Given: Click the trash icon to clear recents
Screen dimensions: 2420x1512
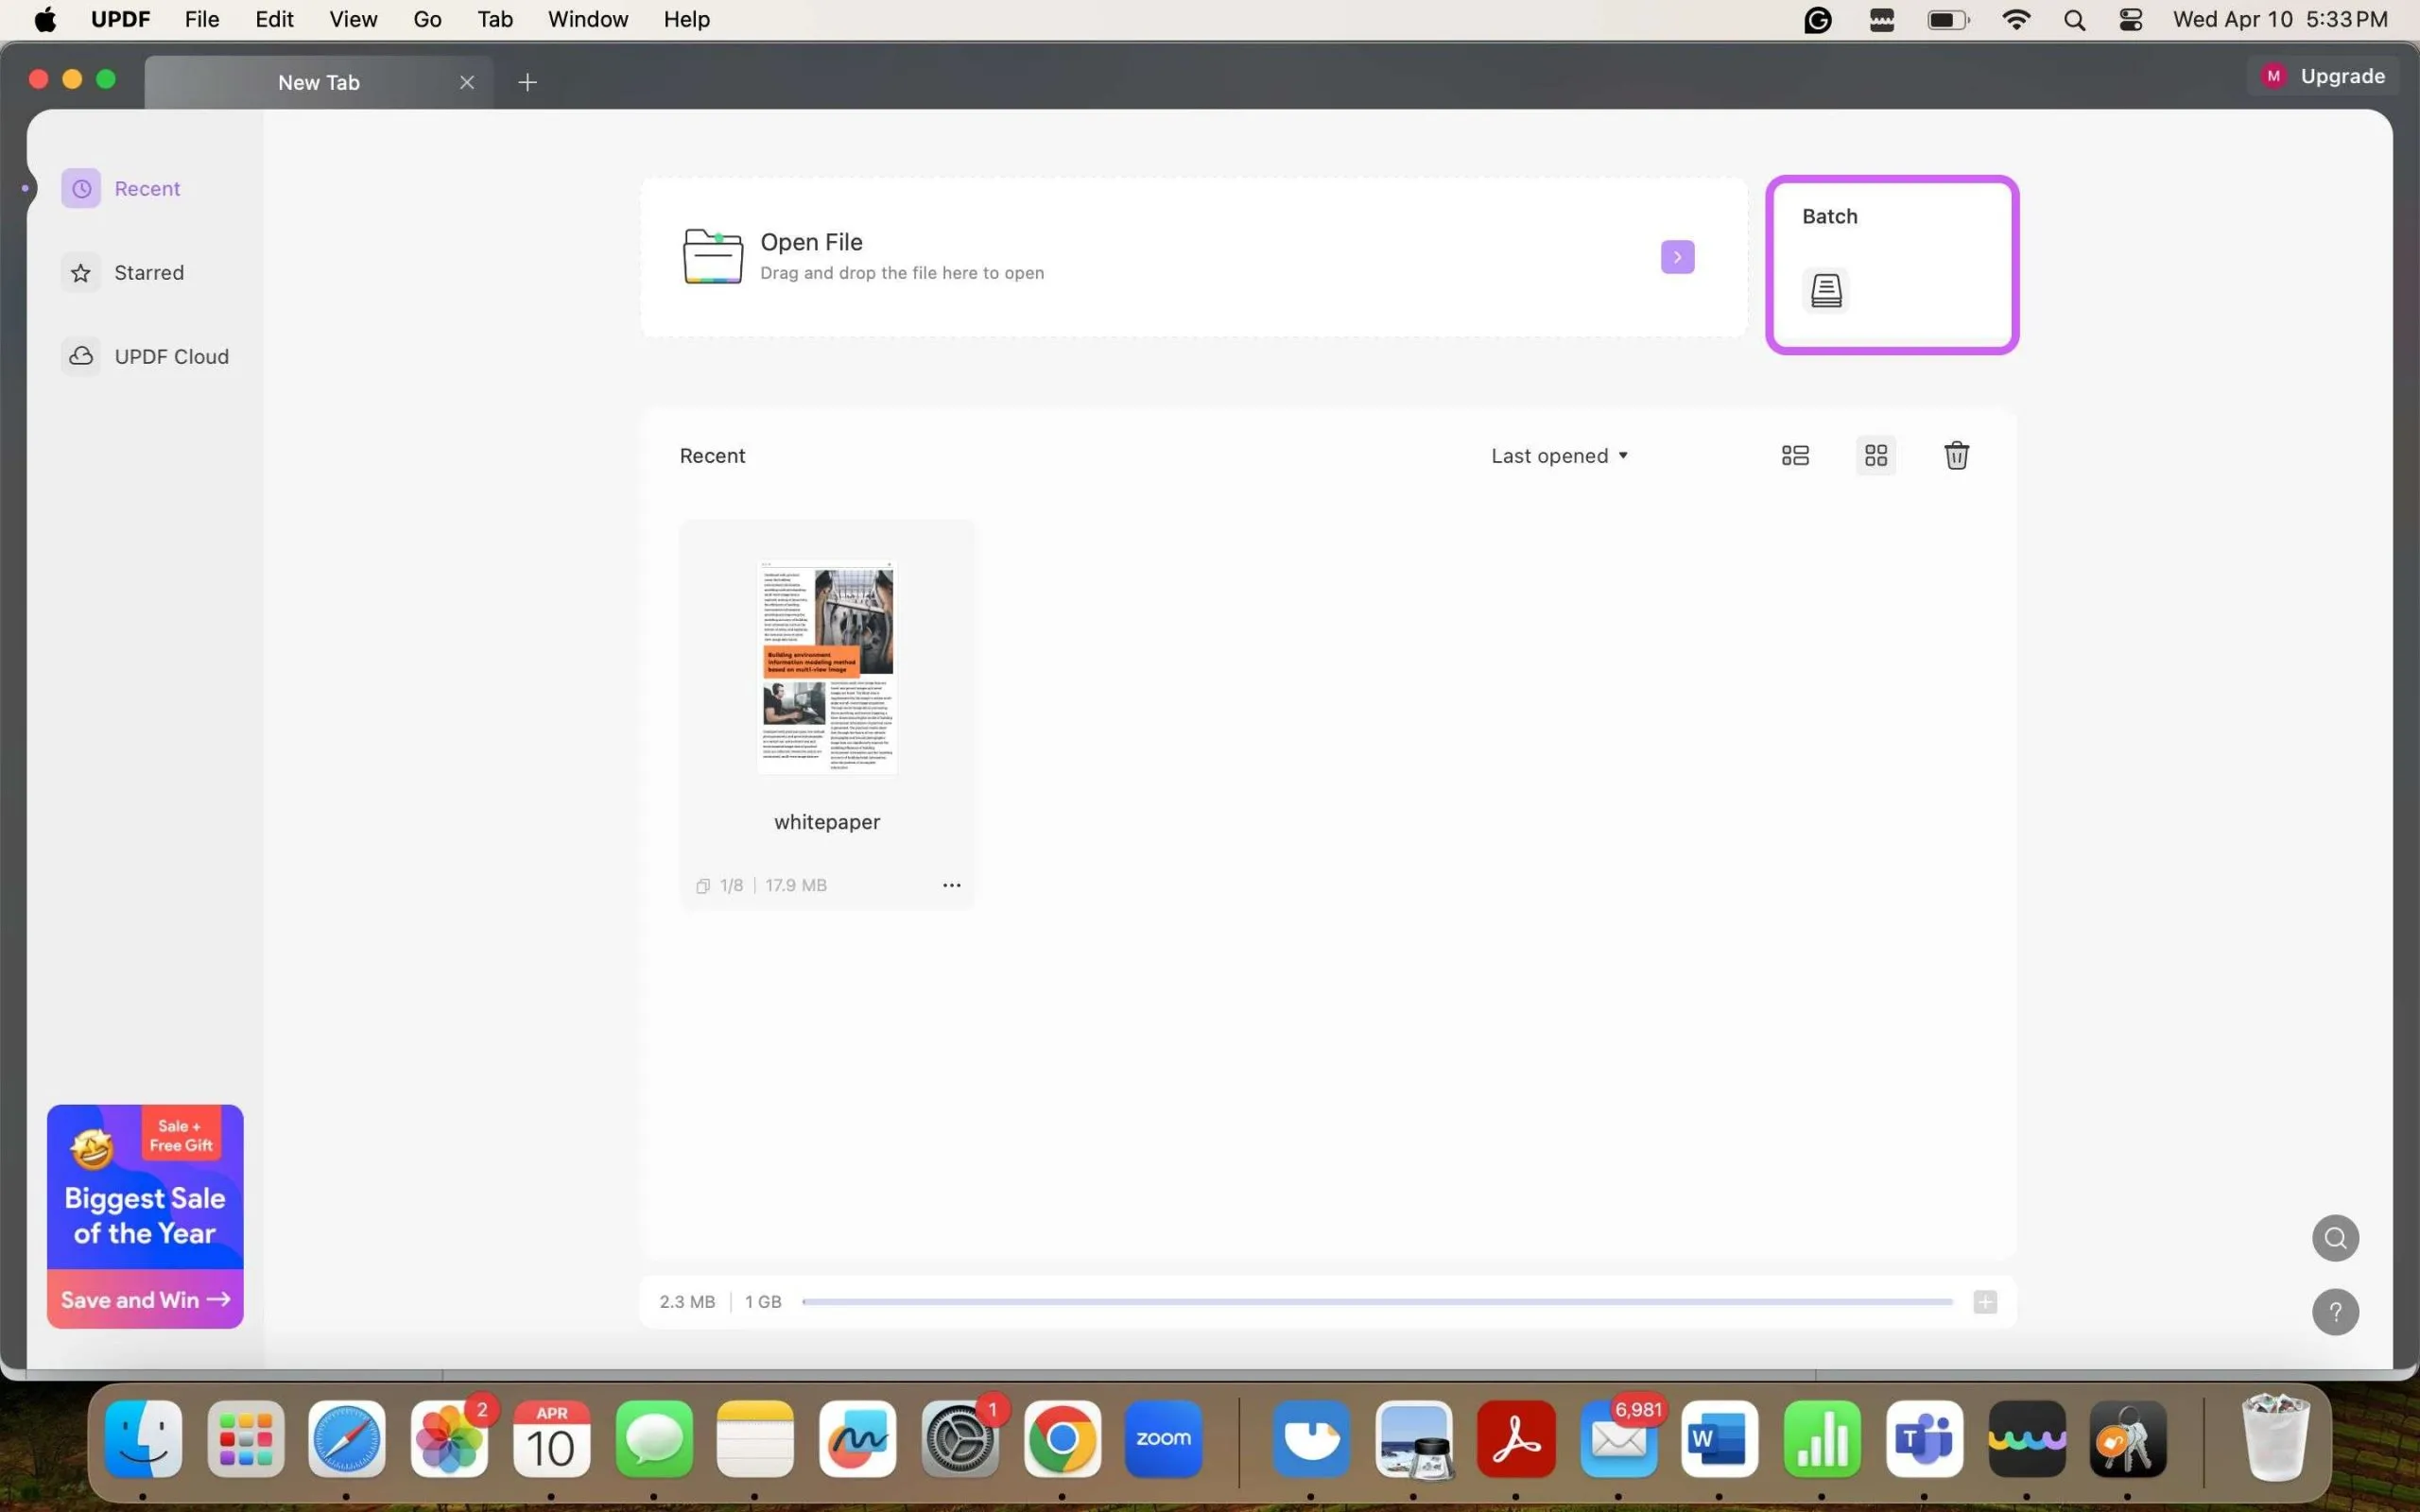Looking at the screenshot, I should (1956, 456).
